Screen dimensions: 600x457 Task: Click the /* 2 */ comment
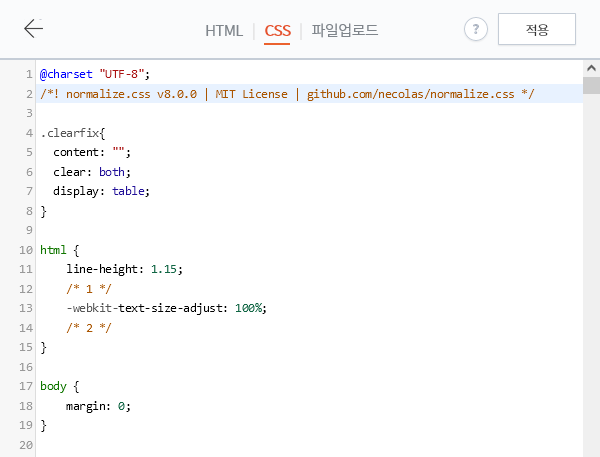tap(89, 328)
